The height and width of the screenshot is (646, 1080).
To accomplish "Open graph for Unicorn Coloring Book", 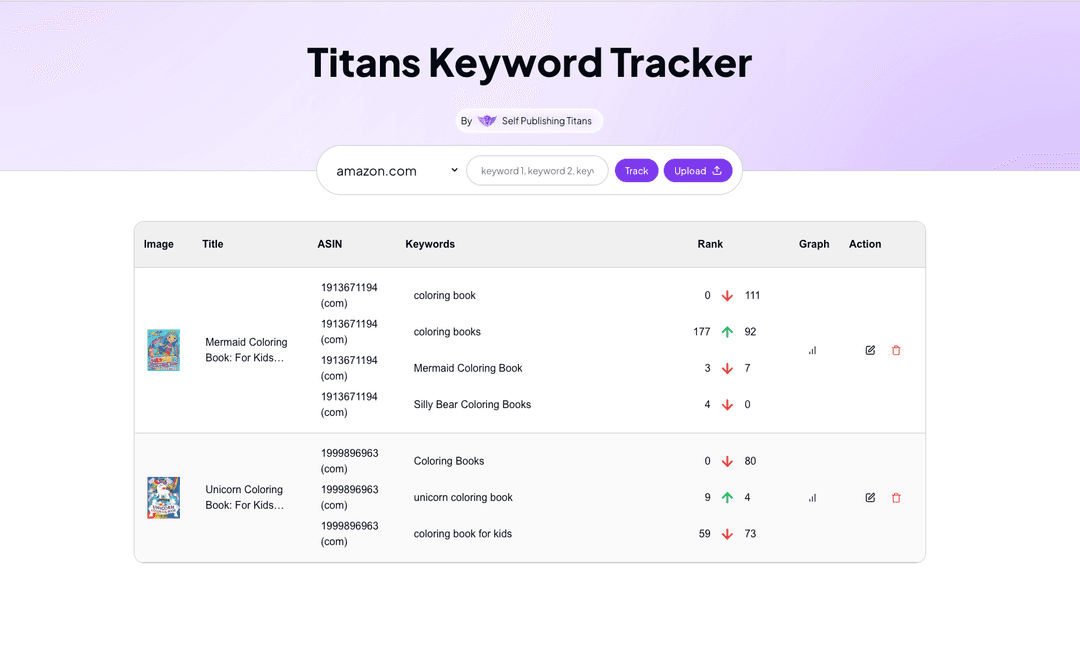I will point(812,497).
